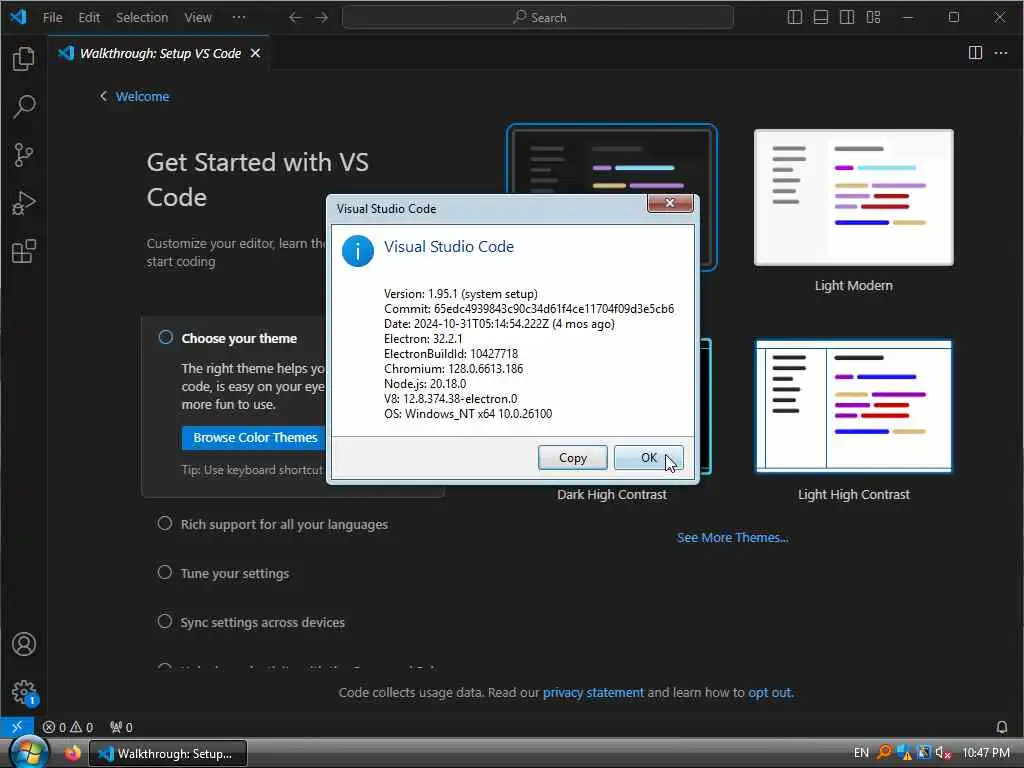Go forward with navigation arrow
The width and height of the screenshot is (1024, 768).
click(x=321, y=18)
